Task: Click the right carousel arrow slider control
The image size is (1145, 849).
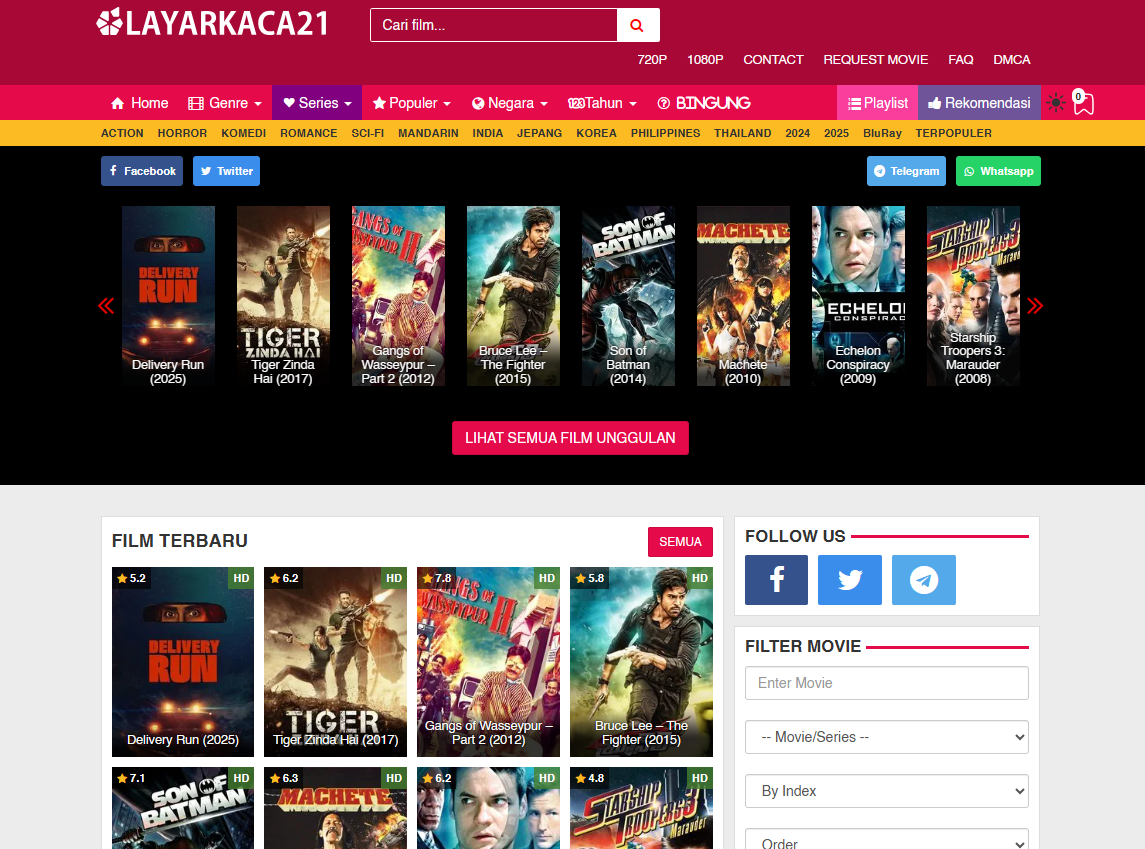Action: (1036, 305)
